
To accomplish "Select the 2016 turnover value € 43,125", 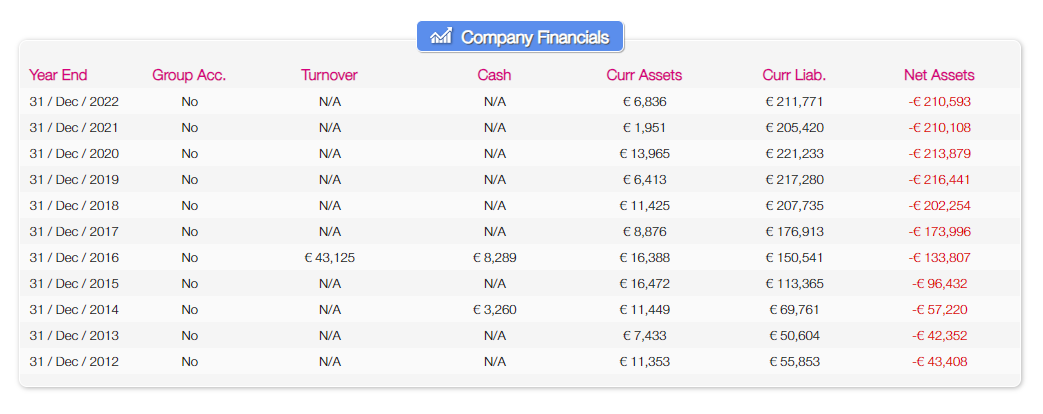I will point(329,258).
